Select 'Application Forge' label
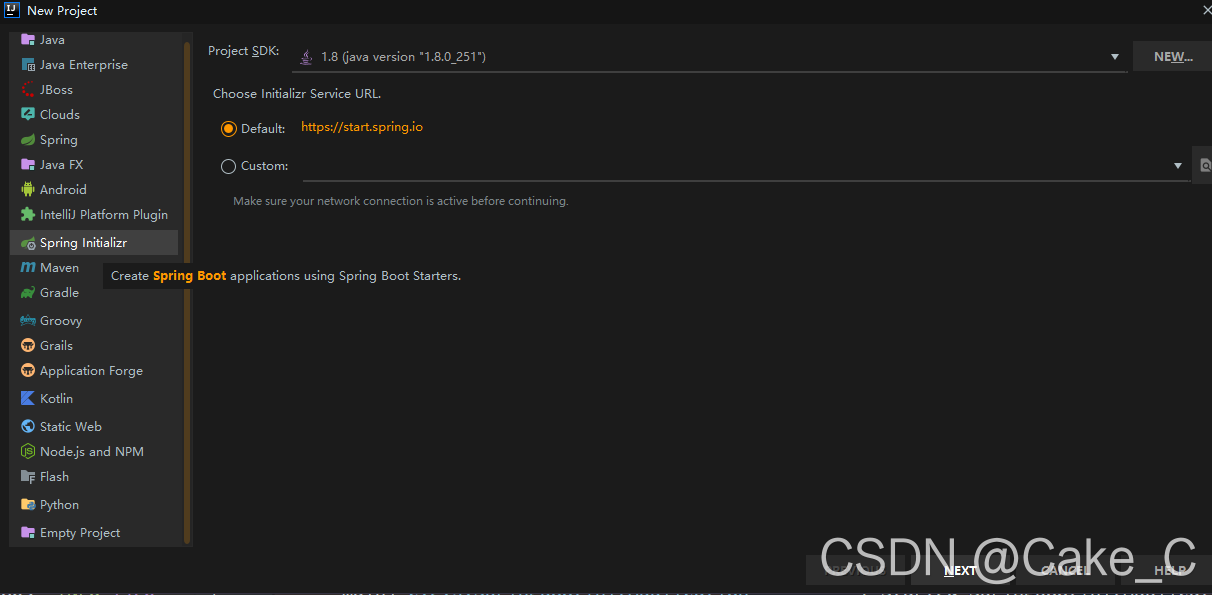 pyautogui.click(x=91, y=371)
